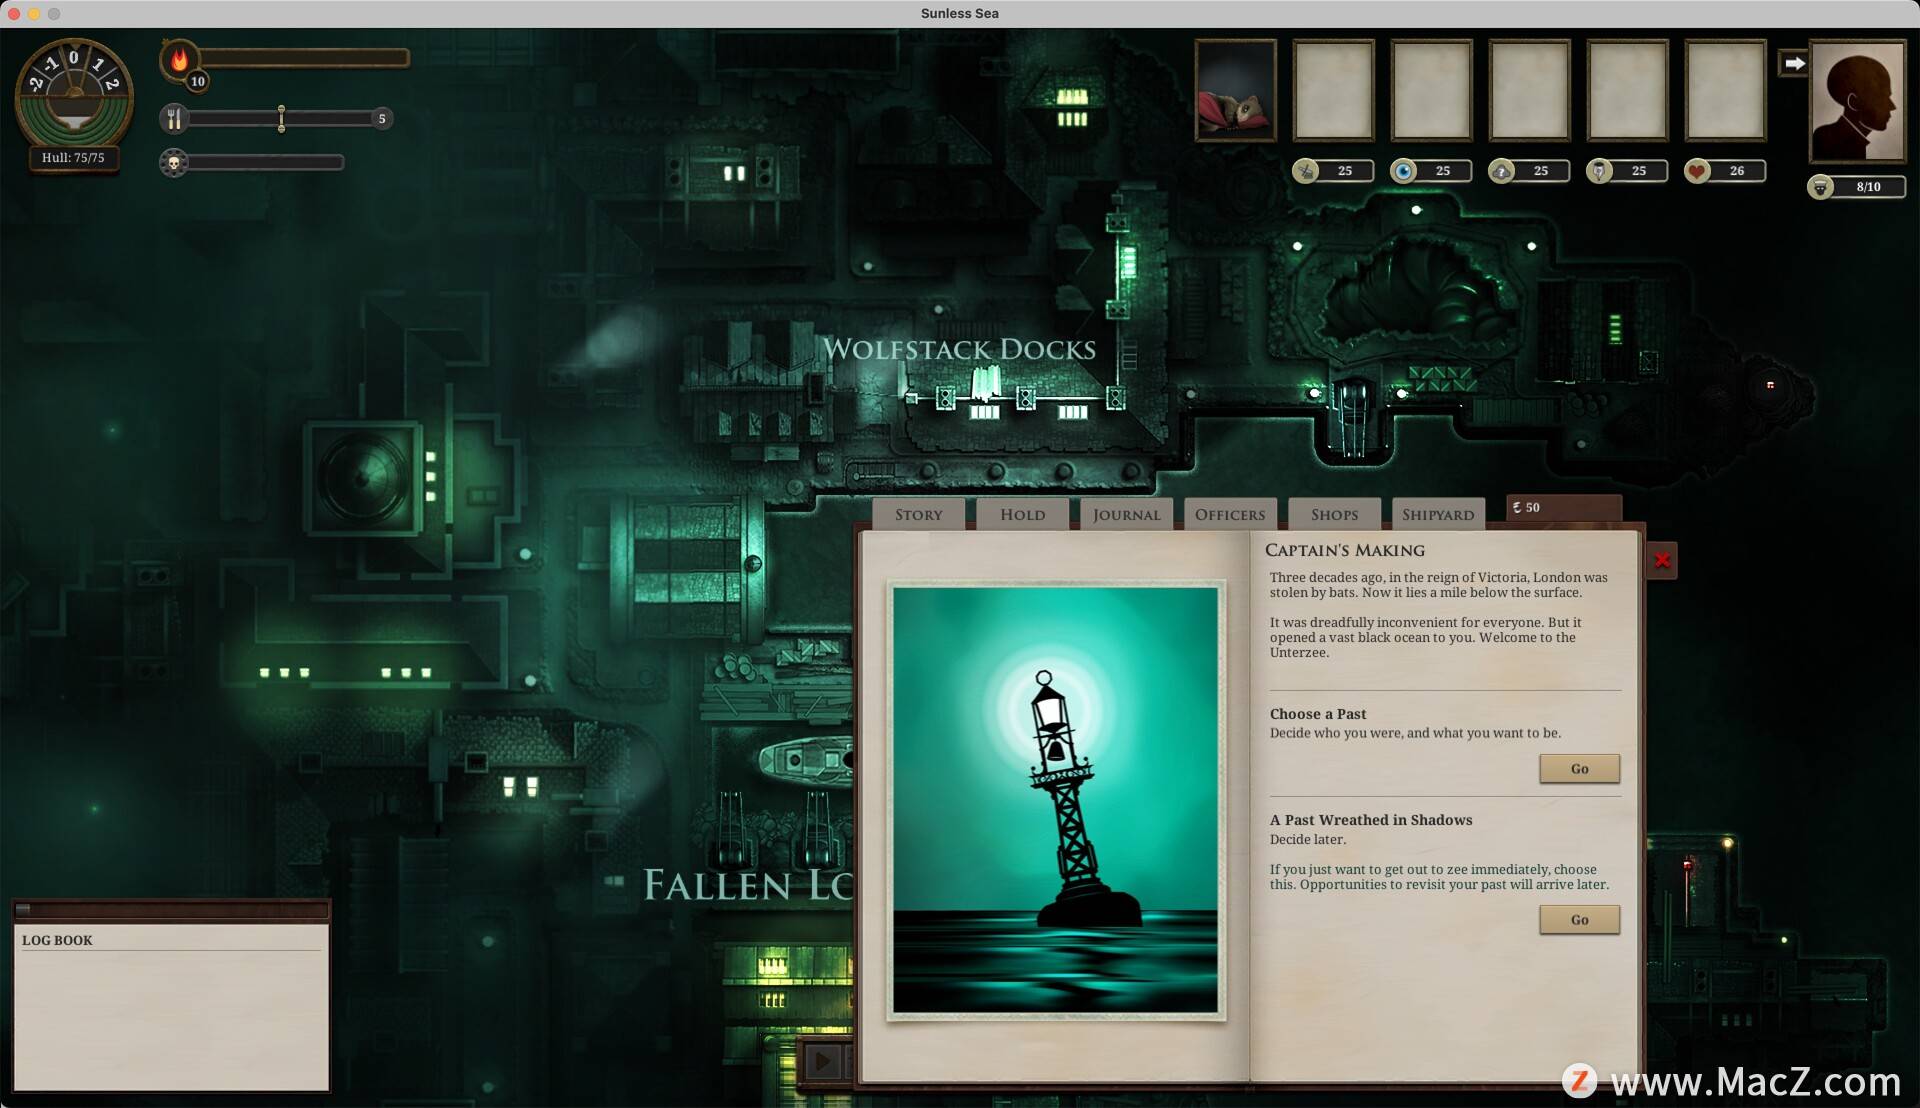Click the Veils value 25
1920x1108 pixels.
[x=1541, y=171]
